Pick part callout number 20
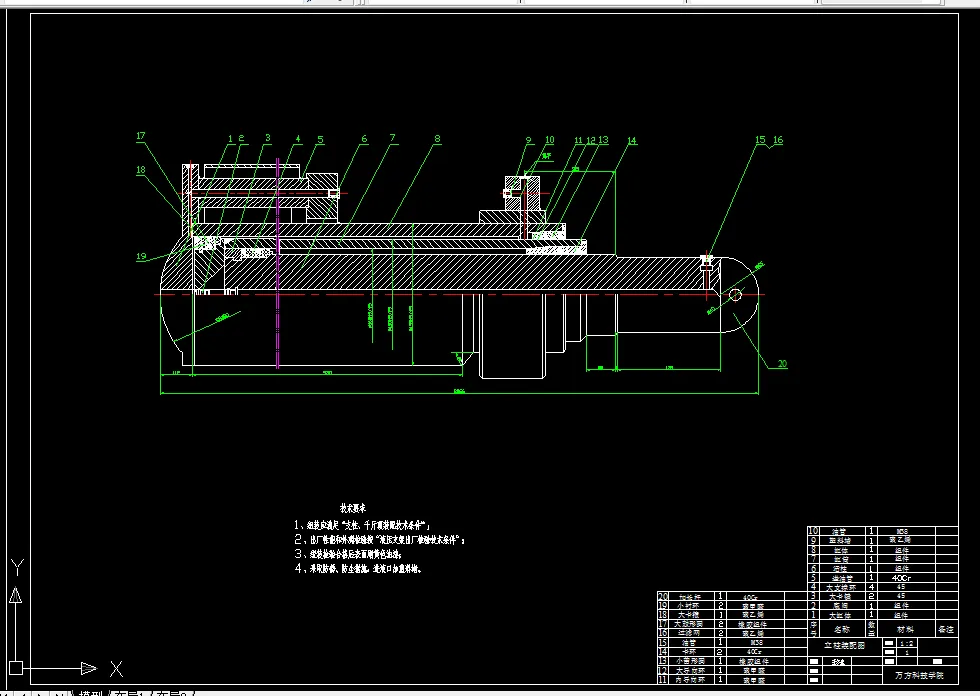This screenshot has height=696, width=980. tap(782, 363)
